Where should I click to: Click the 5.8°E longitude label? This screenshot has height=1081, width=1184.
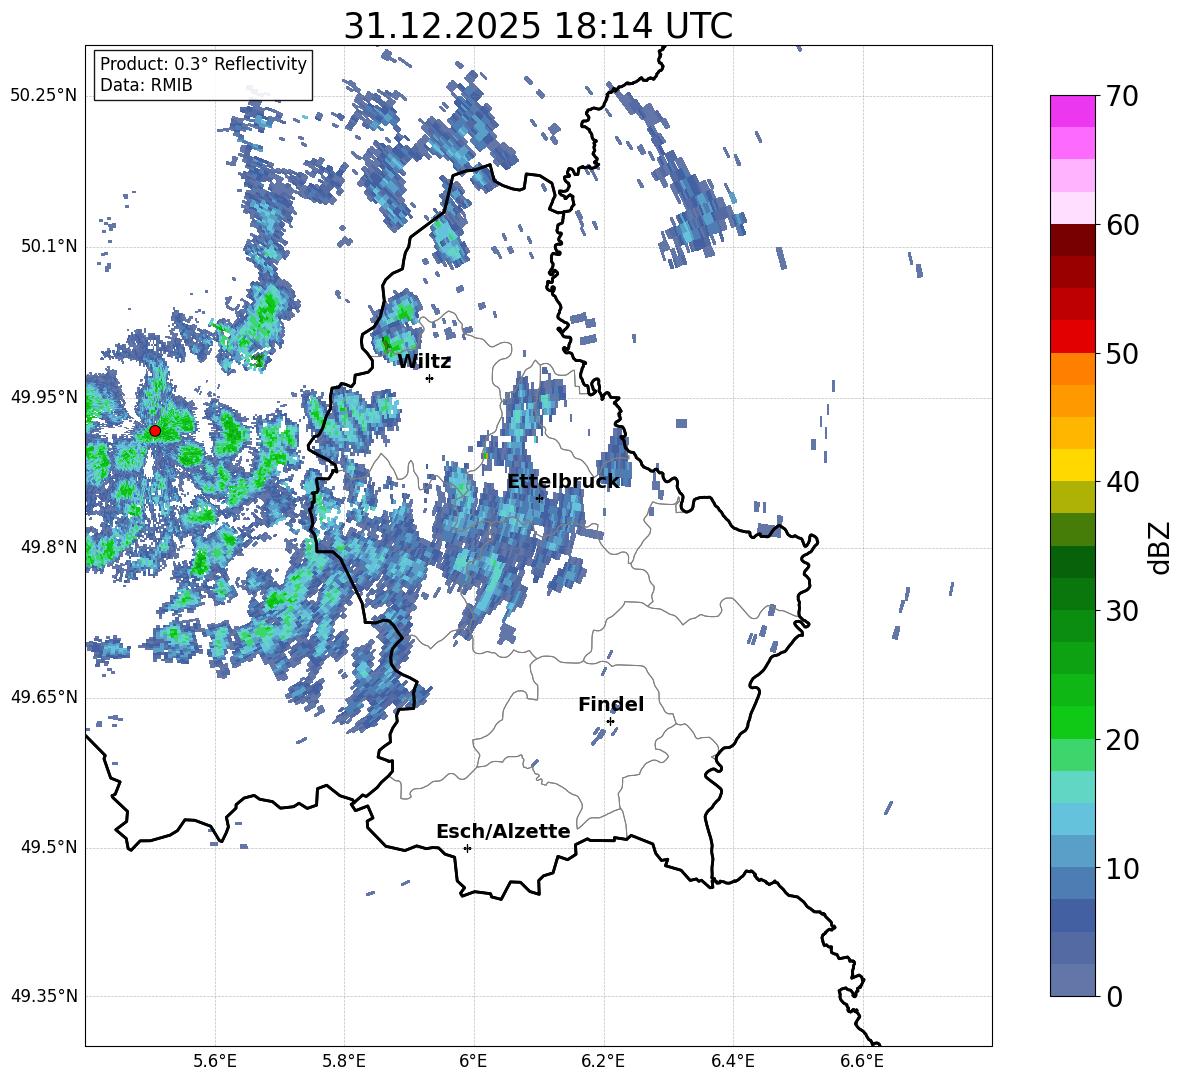coord(344,1061)
